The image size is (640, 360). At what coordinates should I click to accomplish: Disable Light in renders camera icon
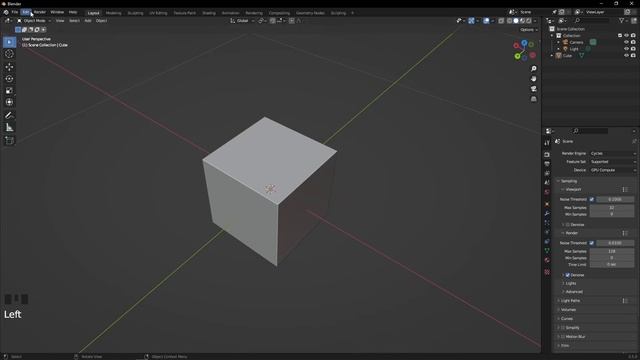(x=633, y=49)
